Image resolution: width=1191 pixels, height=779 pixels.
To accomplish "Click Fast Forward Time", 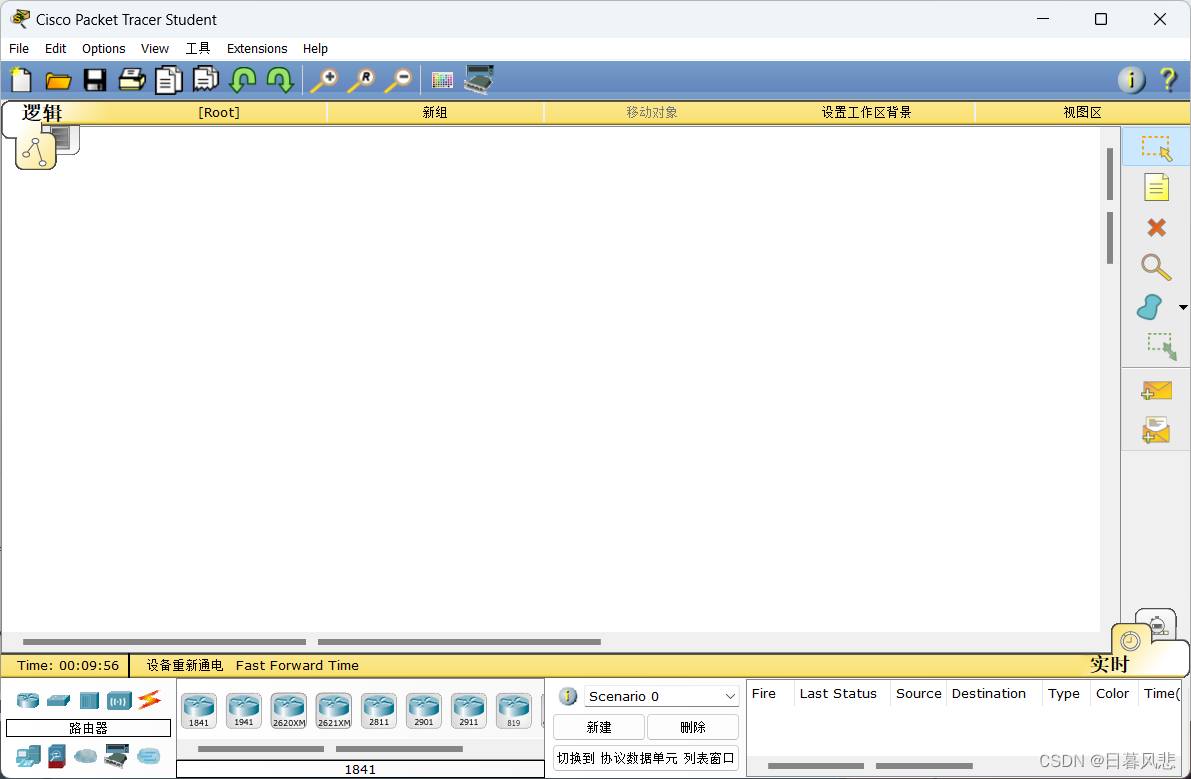I will click(x=297, y=665).
